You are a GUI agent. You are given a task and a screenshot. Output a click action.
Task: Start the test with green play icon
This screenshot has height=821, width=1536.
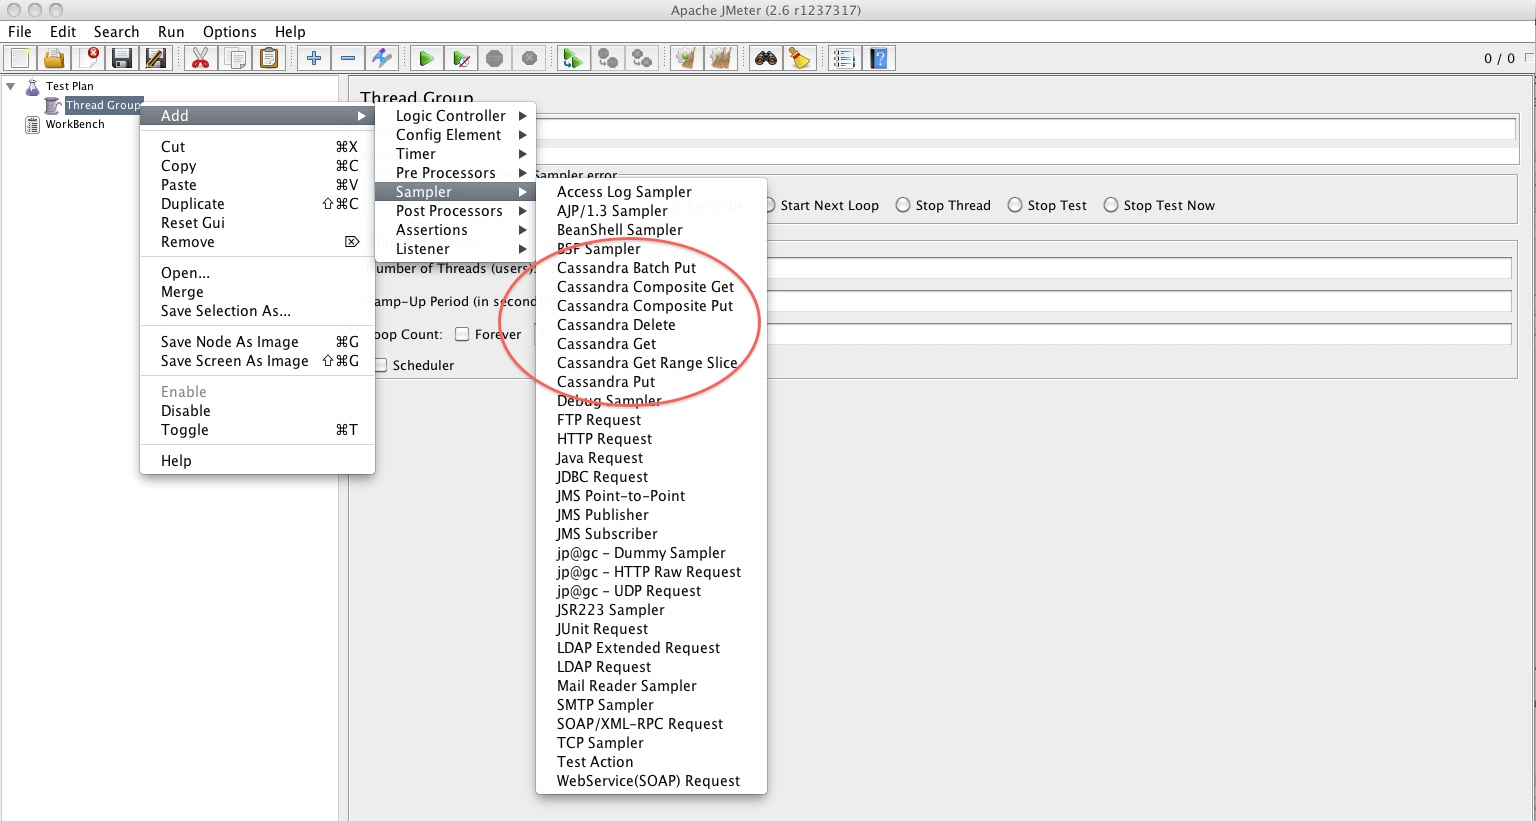pyautogui.click(x=426, y=58)
